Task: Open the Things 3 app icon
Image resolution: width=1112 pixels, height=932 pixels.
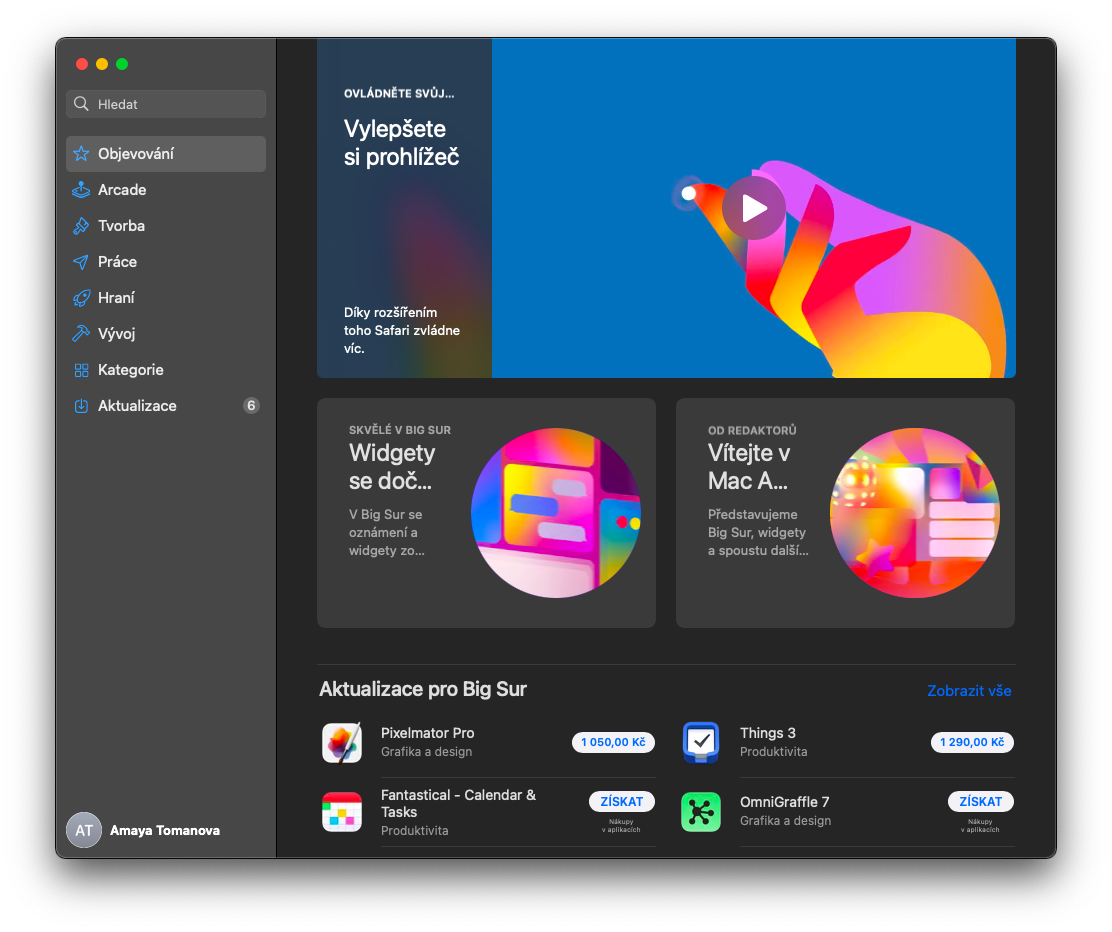Action: point(701,743)
